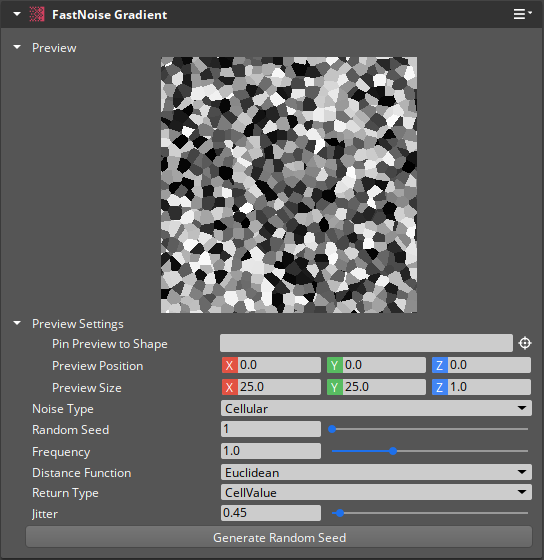The width and height of the screenshot is (544, 560).
Task: Open the Return Type dropdown
Action: point(376,492)
